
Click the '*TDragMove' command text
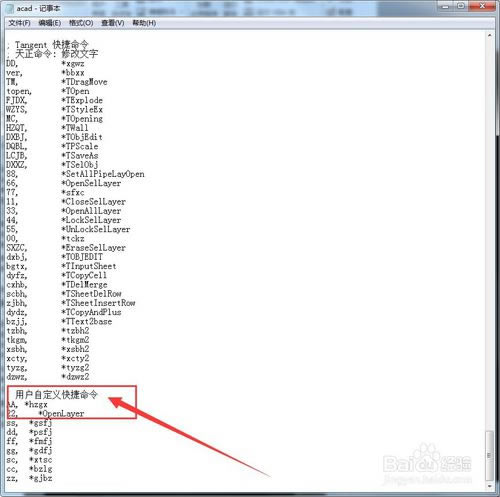pos(84,82)
